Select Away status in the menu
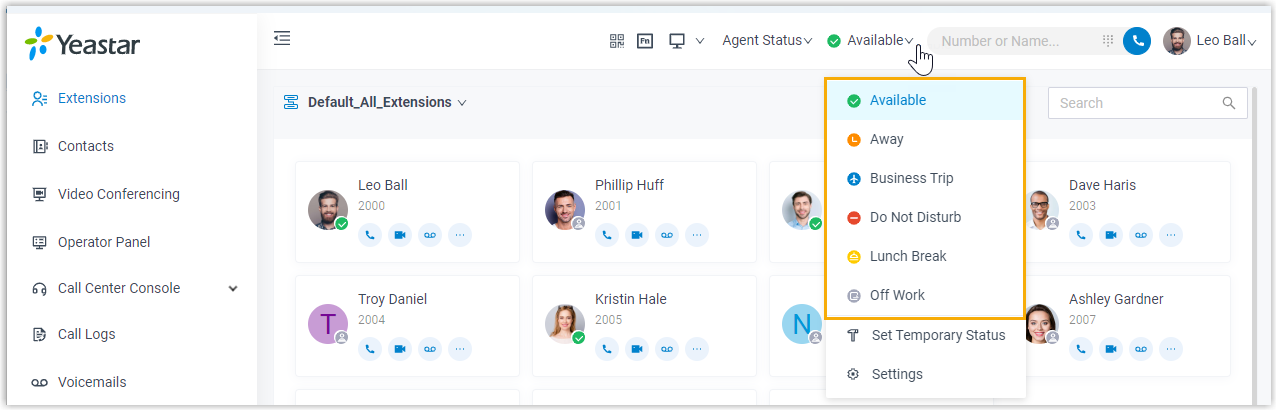Image resolution: width=1277 pixels, height=411 pixels. click(x=925, y=139)
